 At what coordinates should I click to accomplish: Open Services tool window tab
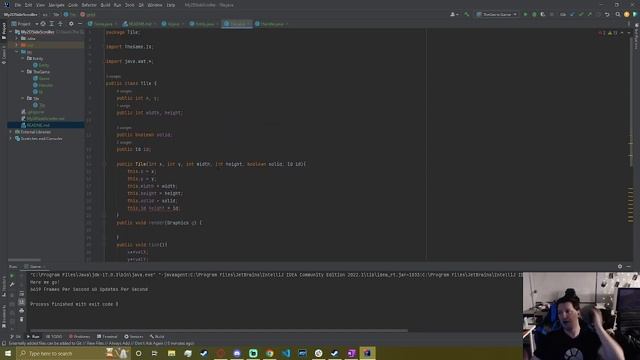(x=134, y=336)
